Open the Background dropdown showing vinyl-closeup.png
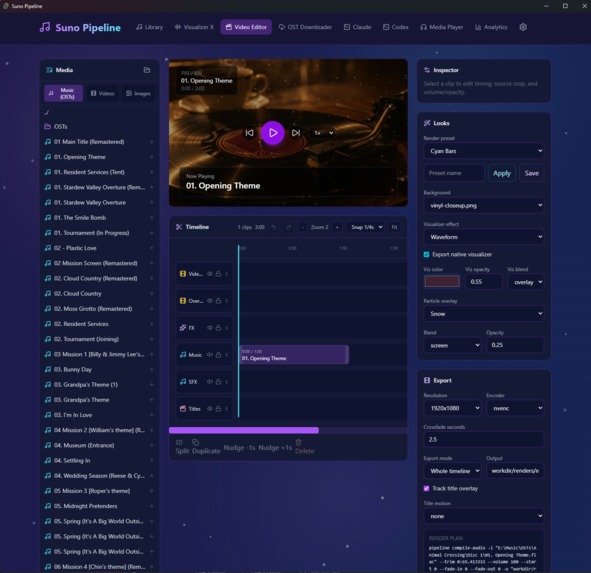The image size is (591, 573). coord(484,205)
